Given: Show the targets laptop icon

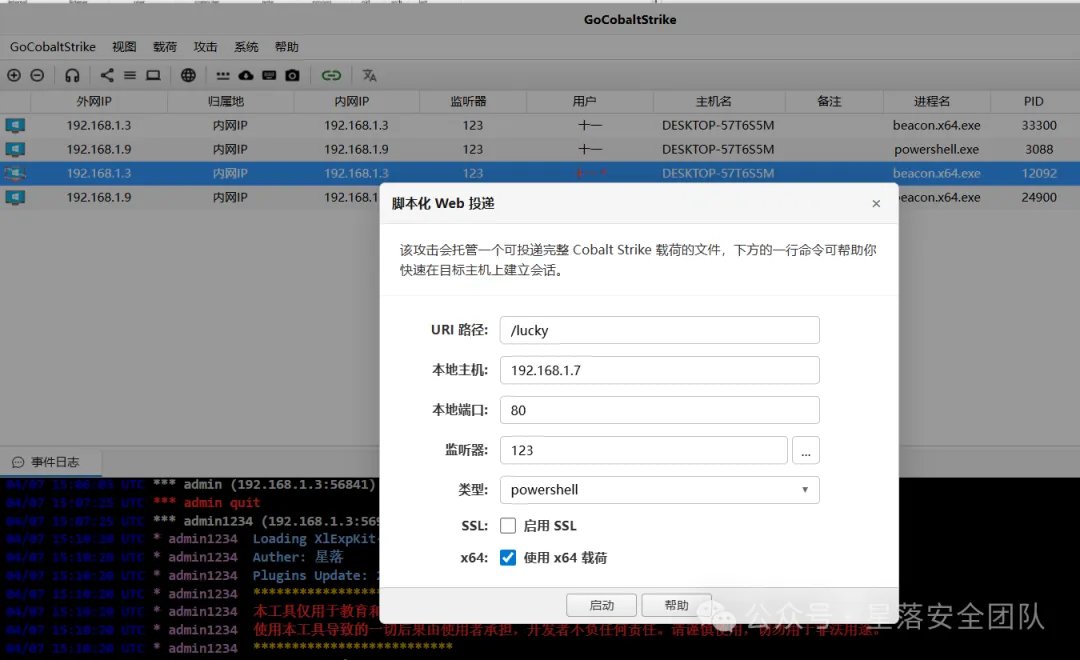Looking at the screenshot, I should coord(153,75).
